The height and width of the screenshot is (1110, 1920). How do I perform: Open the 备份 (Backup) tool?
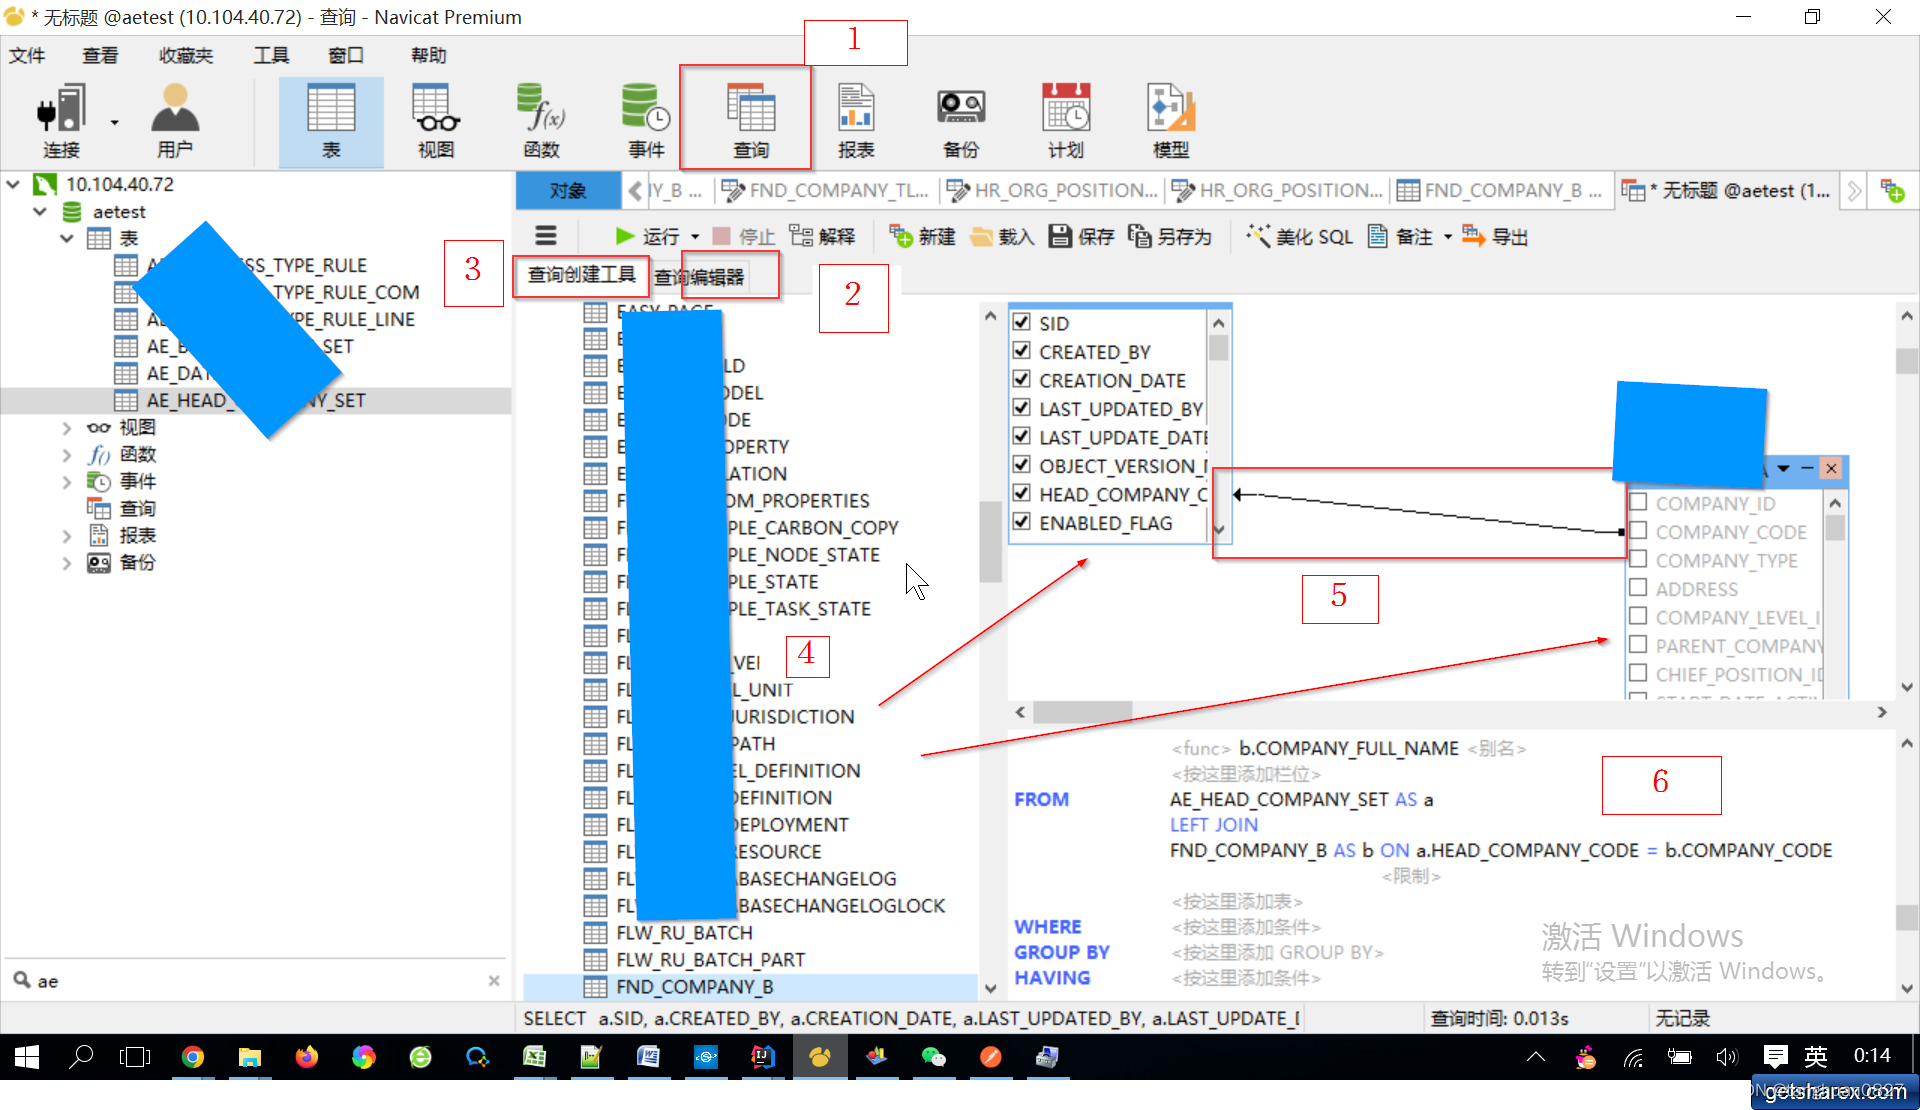[960, 118]
